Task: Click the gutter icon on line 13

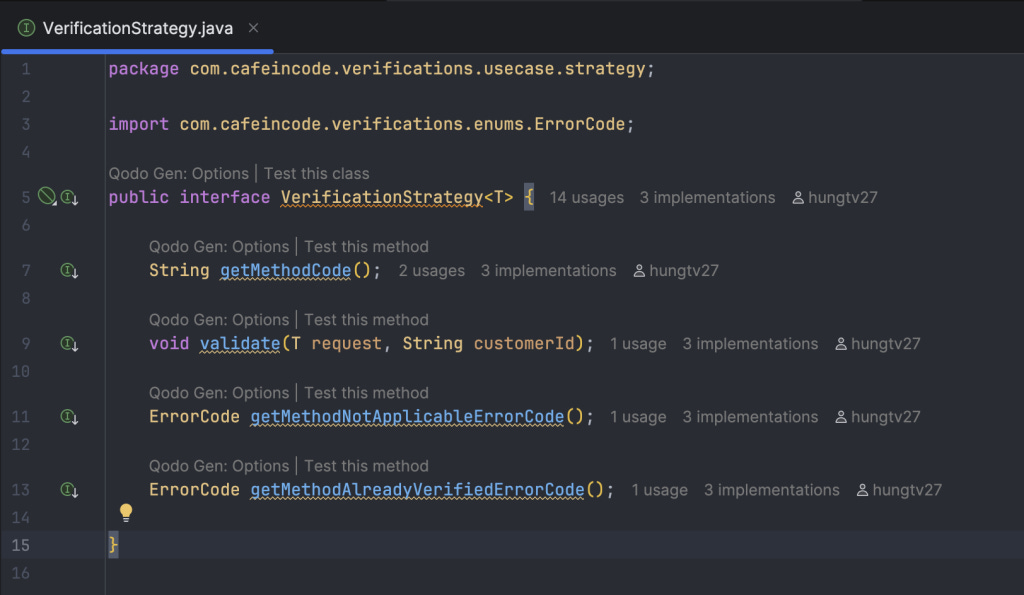Action: 69,490
